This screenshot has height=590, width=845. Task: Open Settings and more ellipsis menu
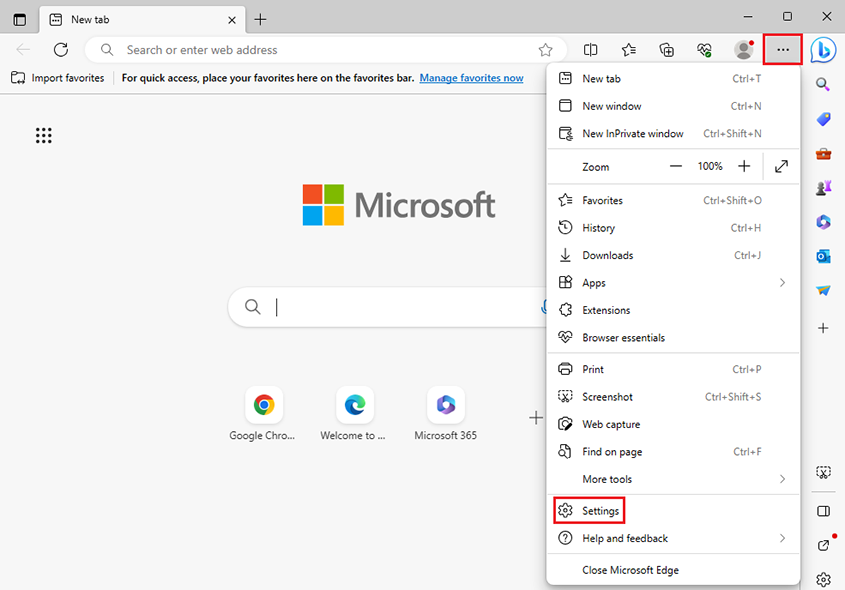pyautogui.click(x=782, y=50)
